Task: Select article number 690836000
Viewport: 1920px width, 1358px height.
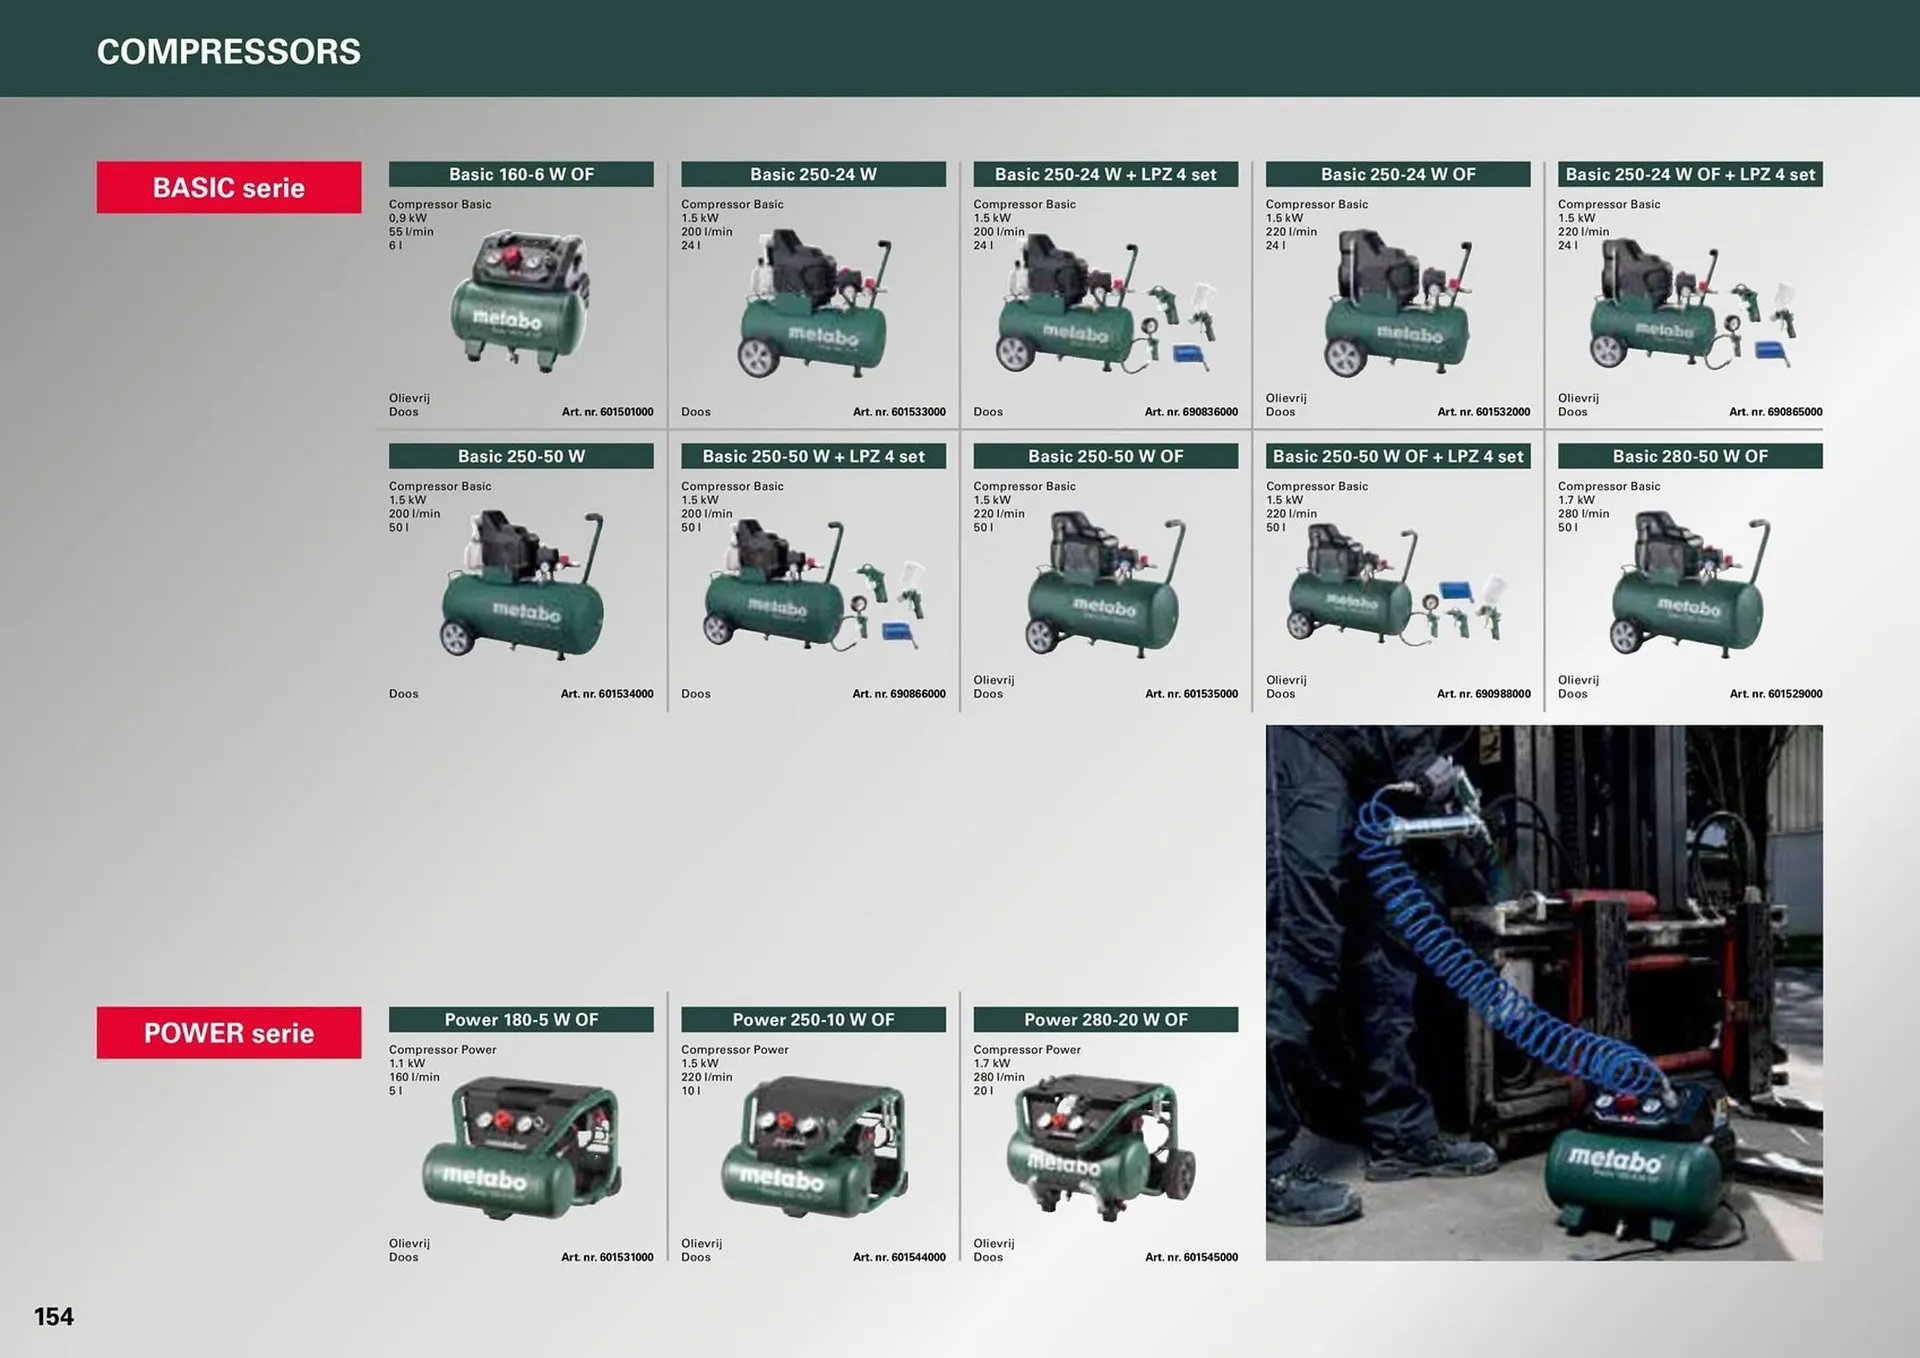Action: pos(1192,411)
